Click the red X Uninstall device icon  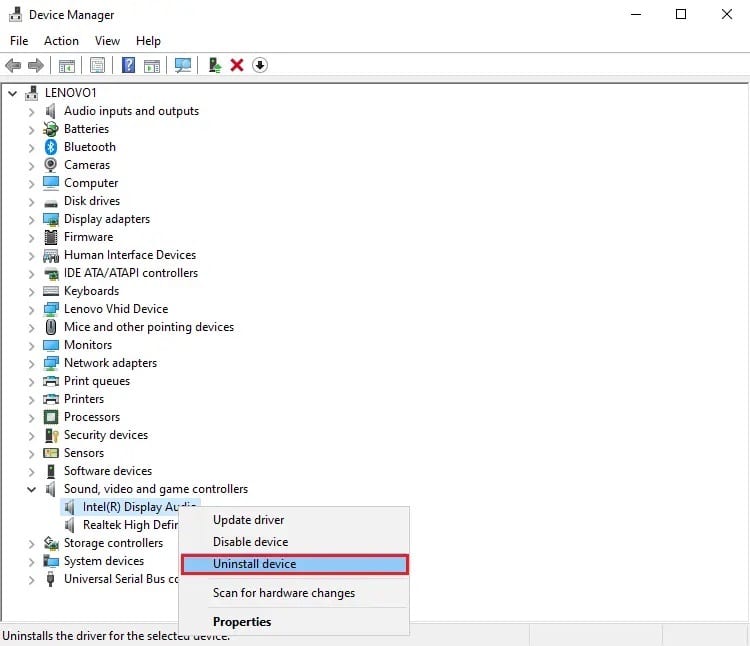(237, 65)
